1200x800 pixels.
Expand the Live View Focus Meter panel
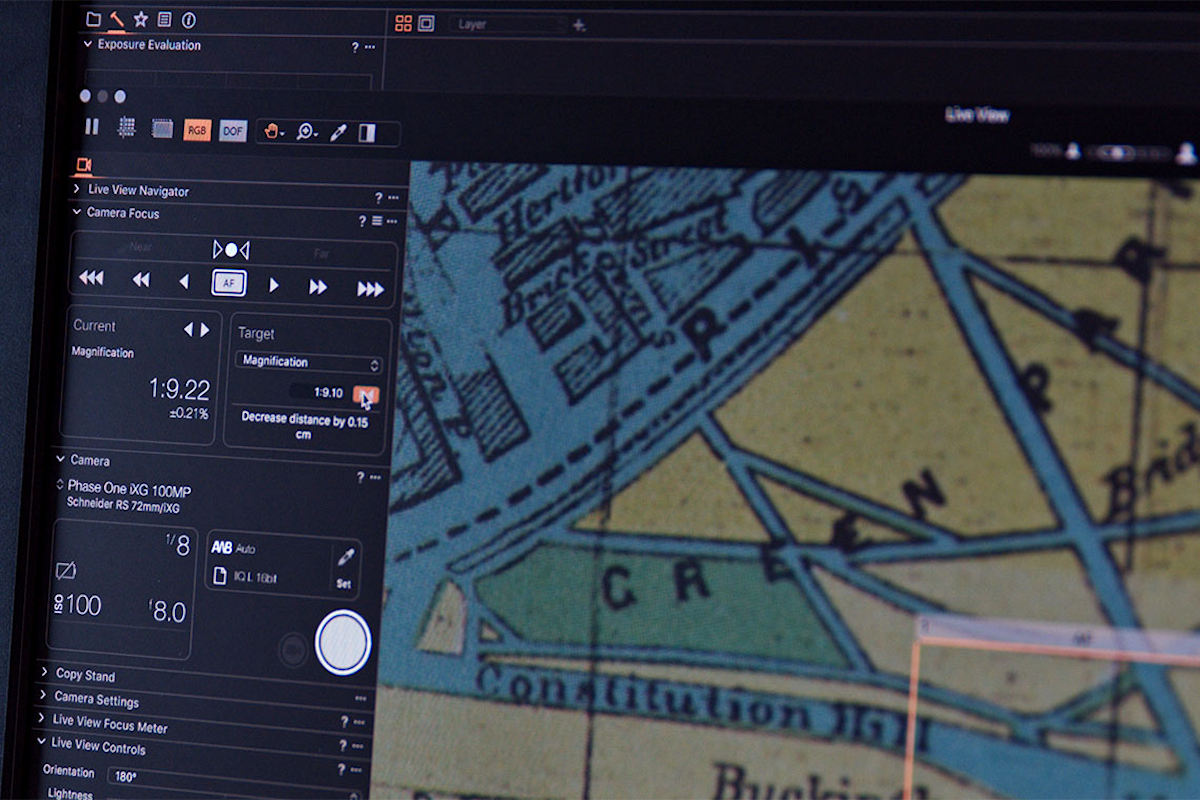click(42, 718)
